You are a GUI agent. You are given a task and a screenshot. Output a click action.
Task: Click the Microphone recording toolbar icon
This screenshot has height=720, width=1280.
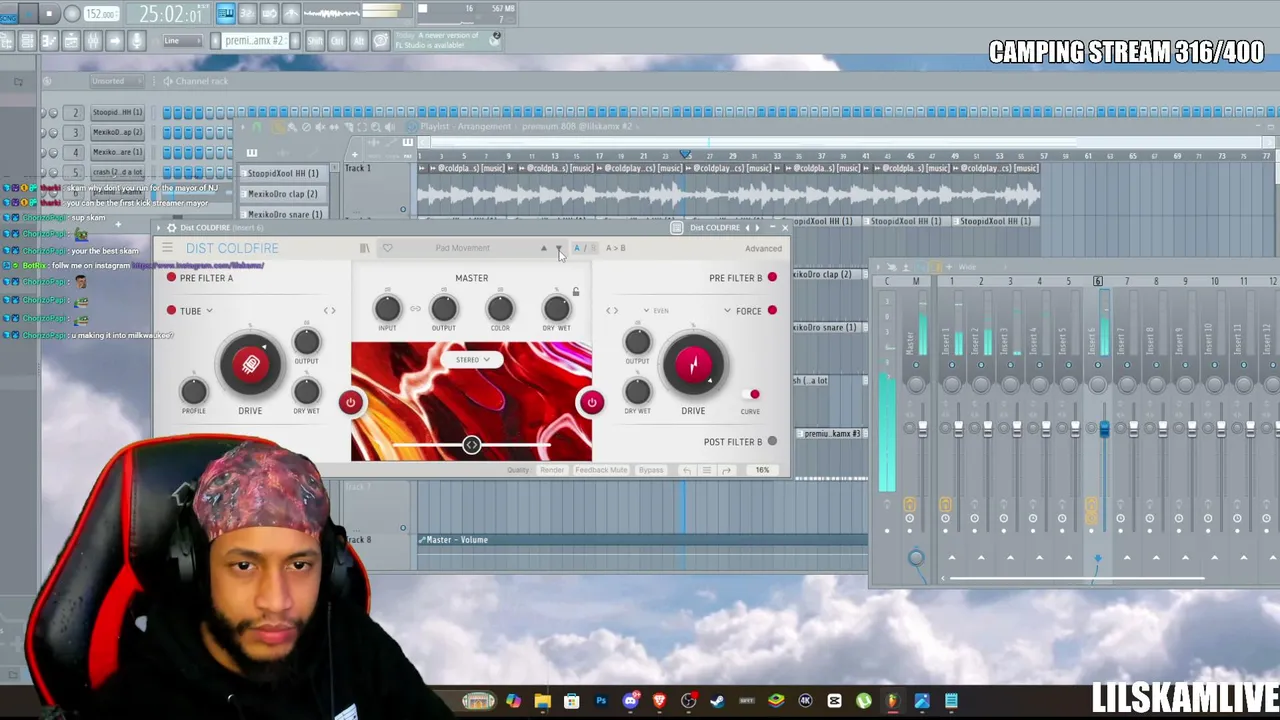137,41
